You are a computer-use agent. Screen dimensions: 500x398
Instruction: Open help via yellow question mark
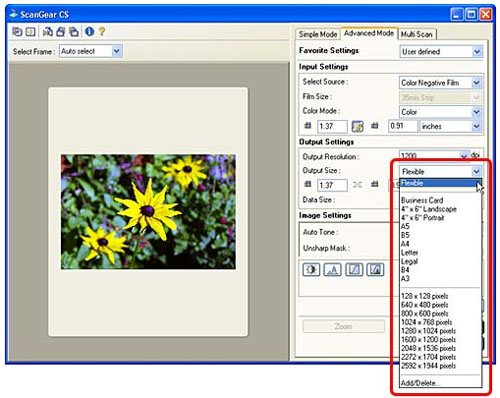point(102,32)
